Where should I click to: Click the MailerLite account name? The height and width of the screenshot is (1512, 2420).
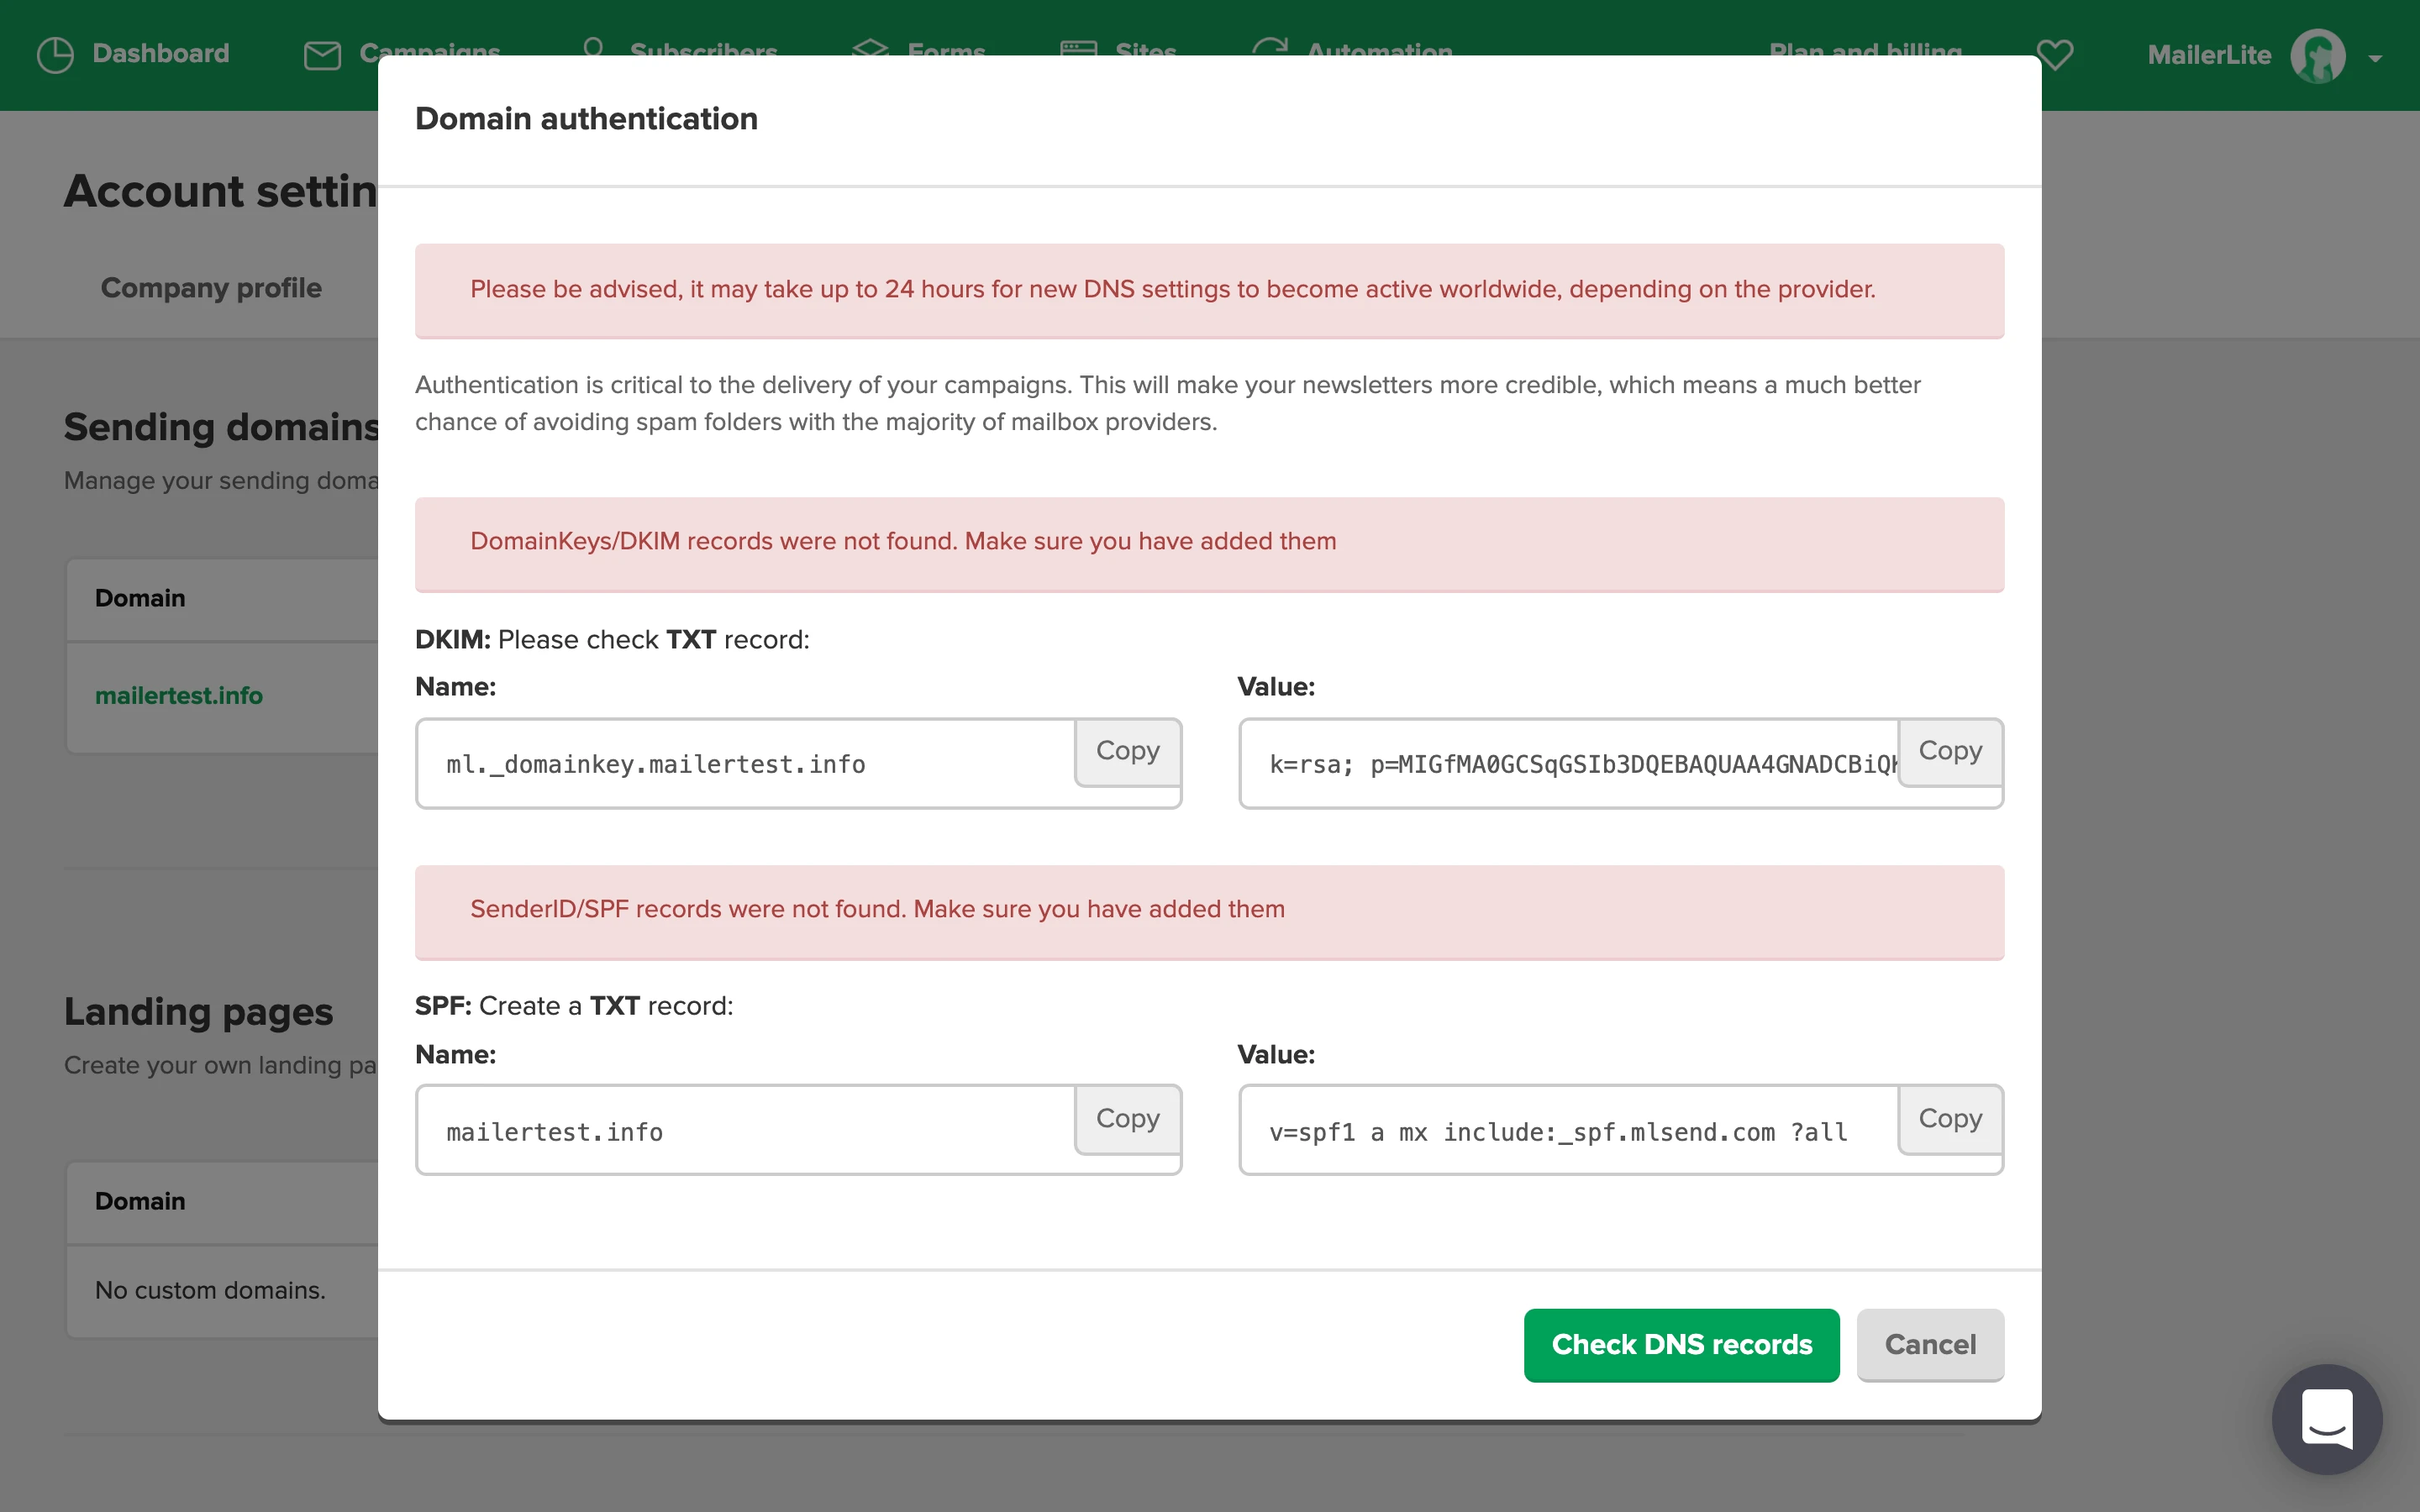[2208, 55]
